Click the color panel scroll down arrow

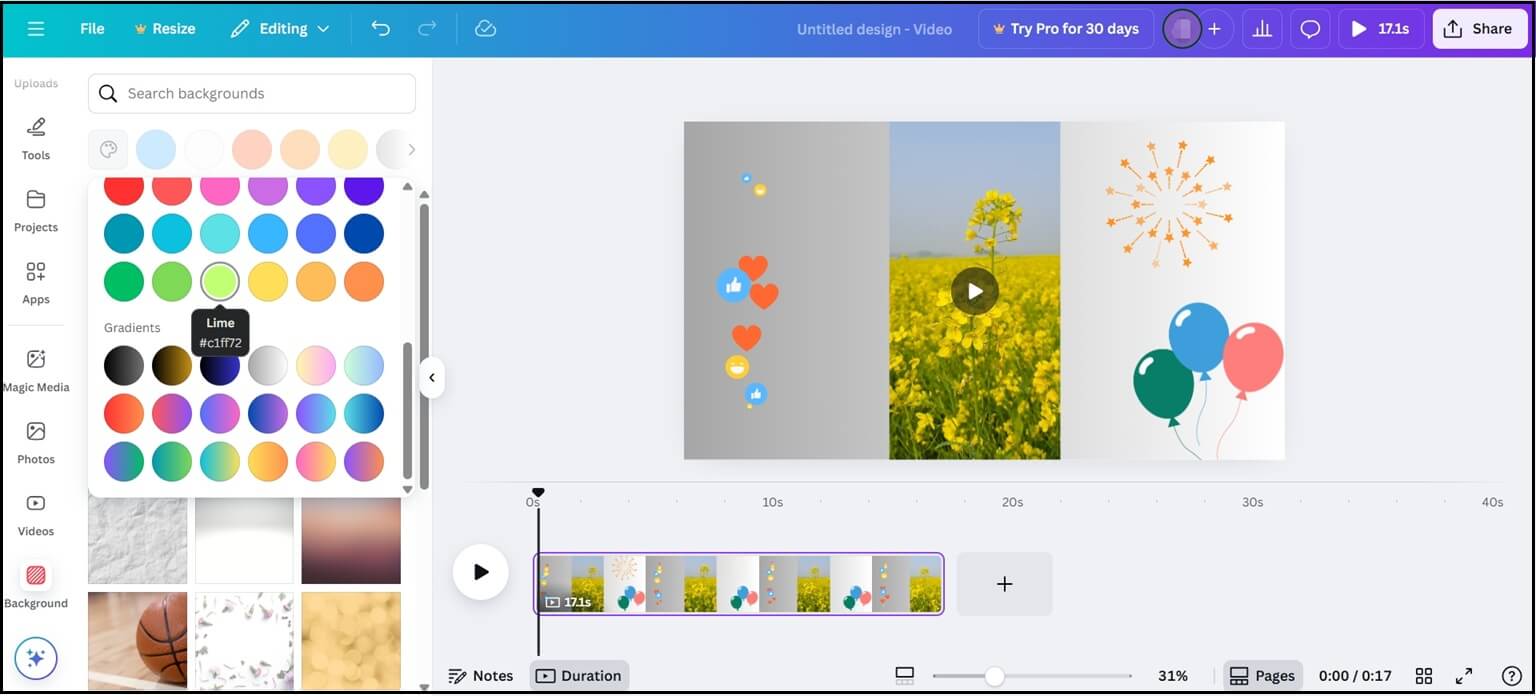click(x=407, y=489)
